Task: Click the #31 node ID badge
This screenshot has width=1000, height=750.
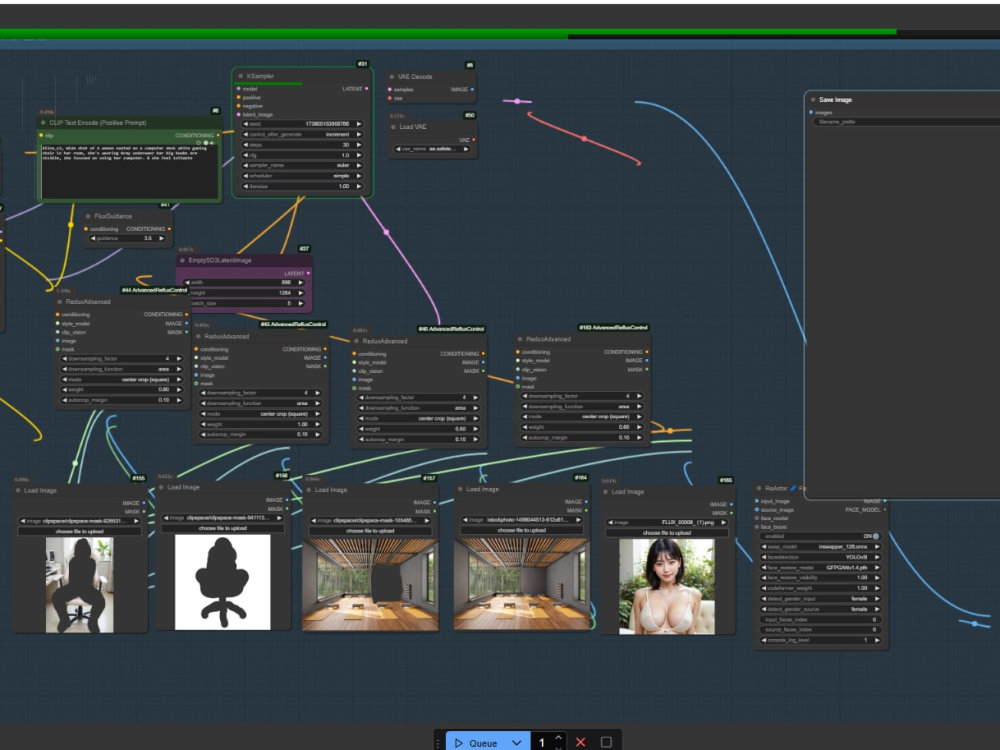Action: pos(362,64)
